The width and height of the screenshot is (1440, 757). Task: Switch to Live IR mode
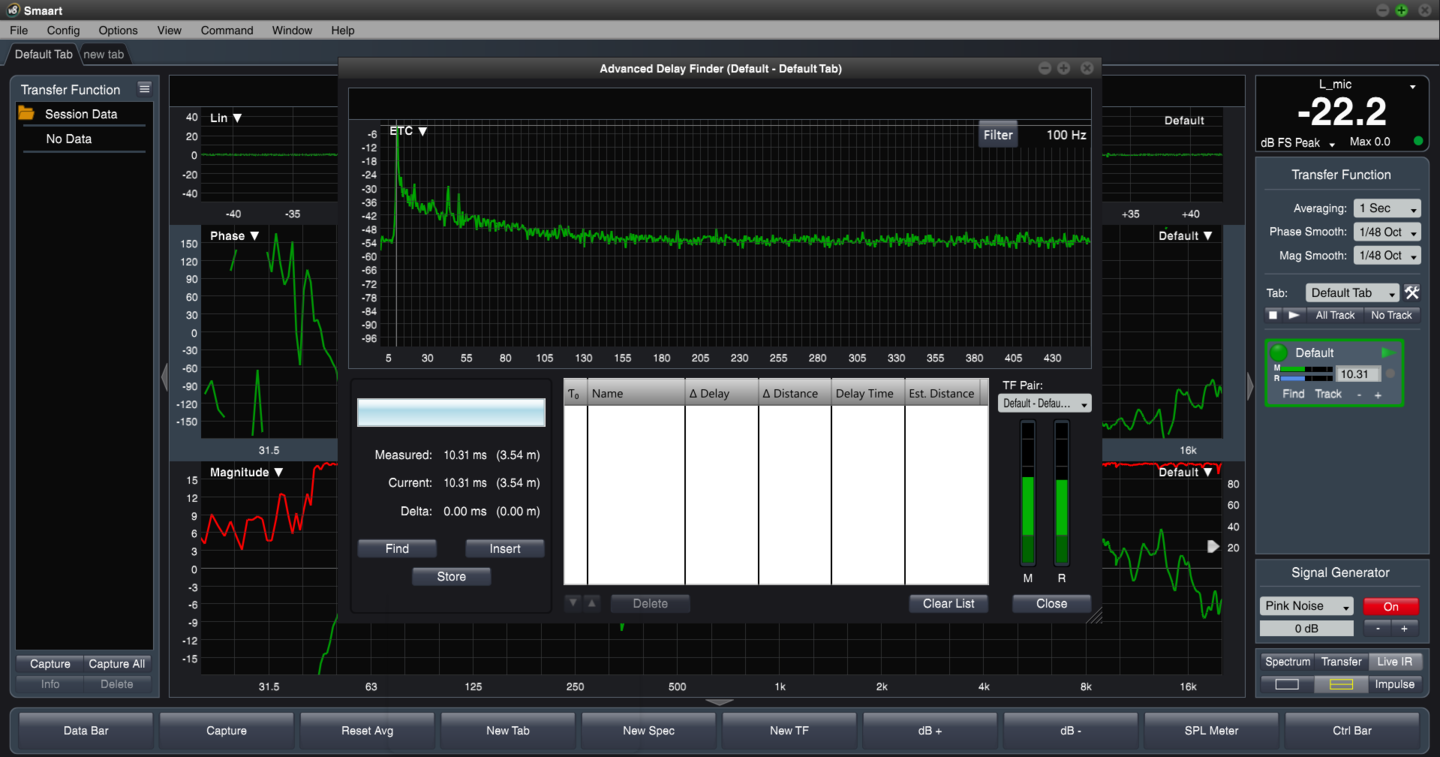click(x=1394, y=662)
